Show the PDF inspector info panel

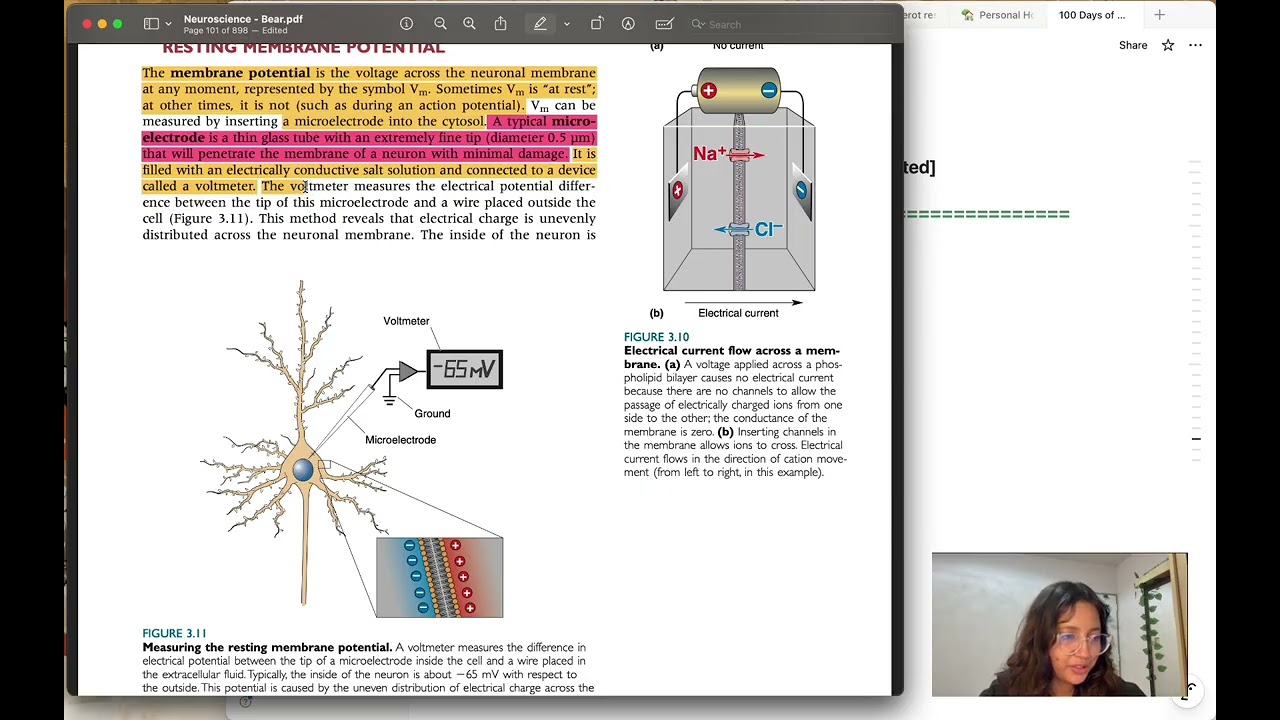tap(406, 24)
